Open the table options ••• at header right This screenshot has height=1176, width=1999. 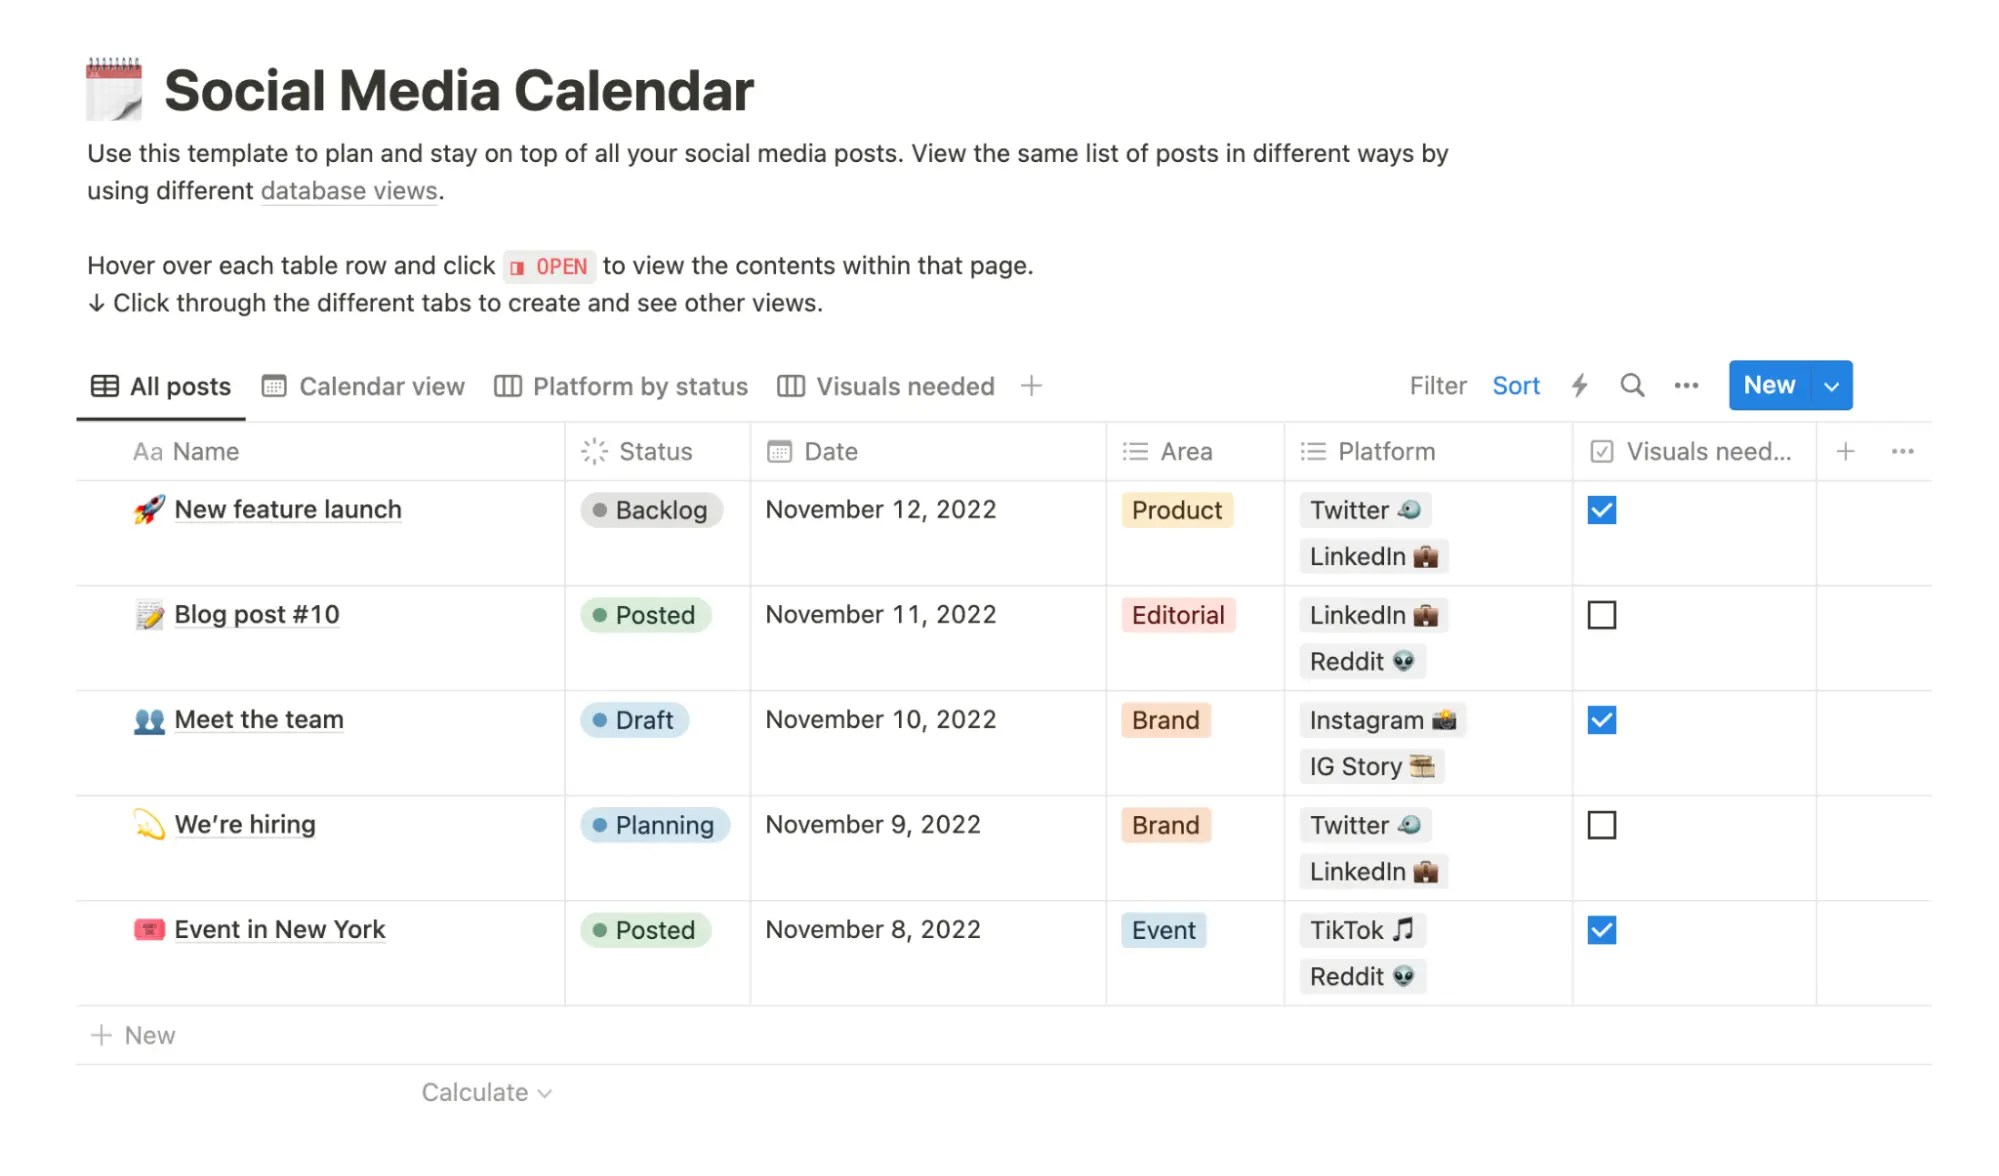point(1902,451)
